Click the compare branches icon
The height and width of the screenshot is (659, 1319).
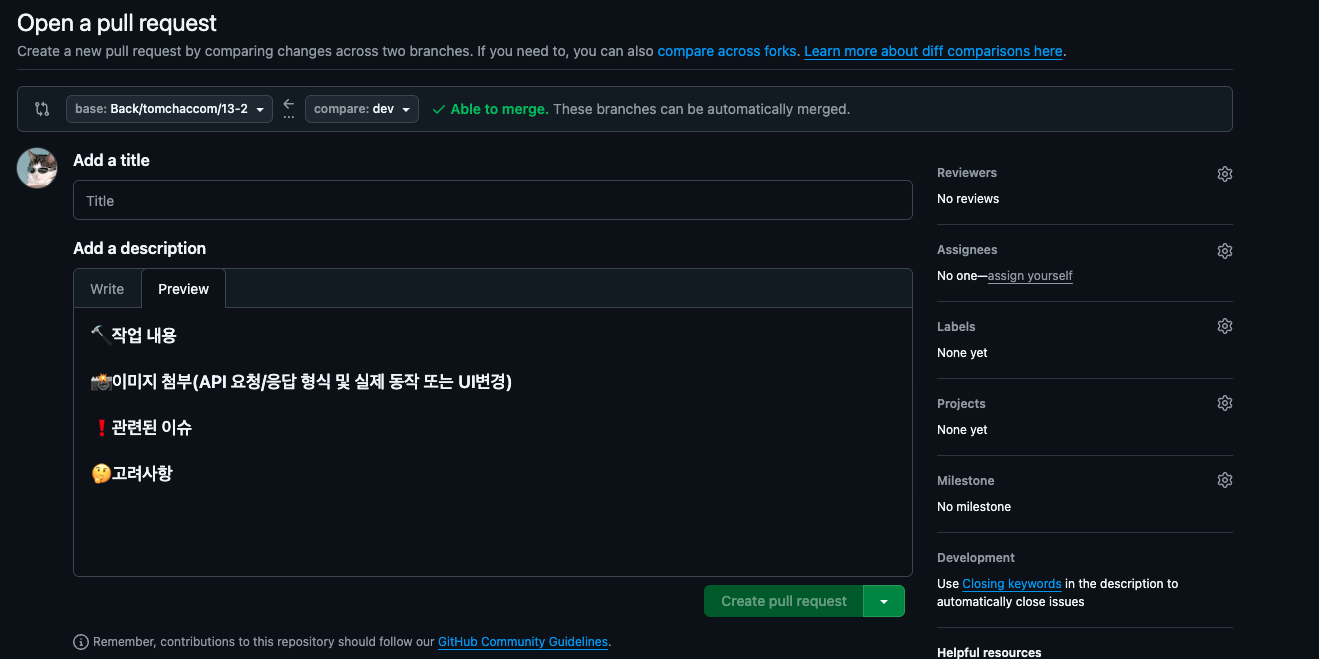click(42, 109)
